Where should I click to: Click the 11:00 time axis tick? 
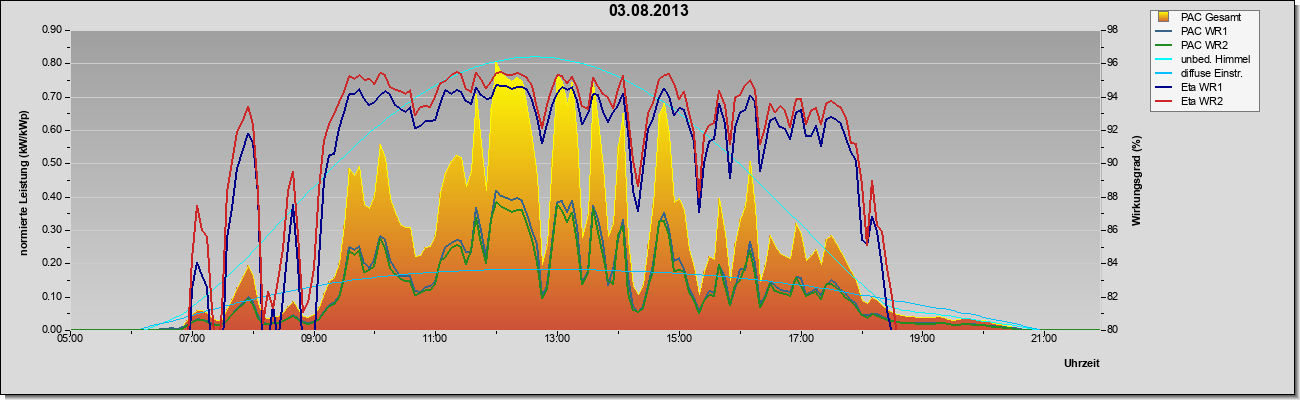pos(436,338)
